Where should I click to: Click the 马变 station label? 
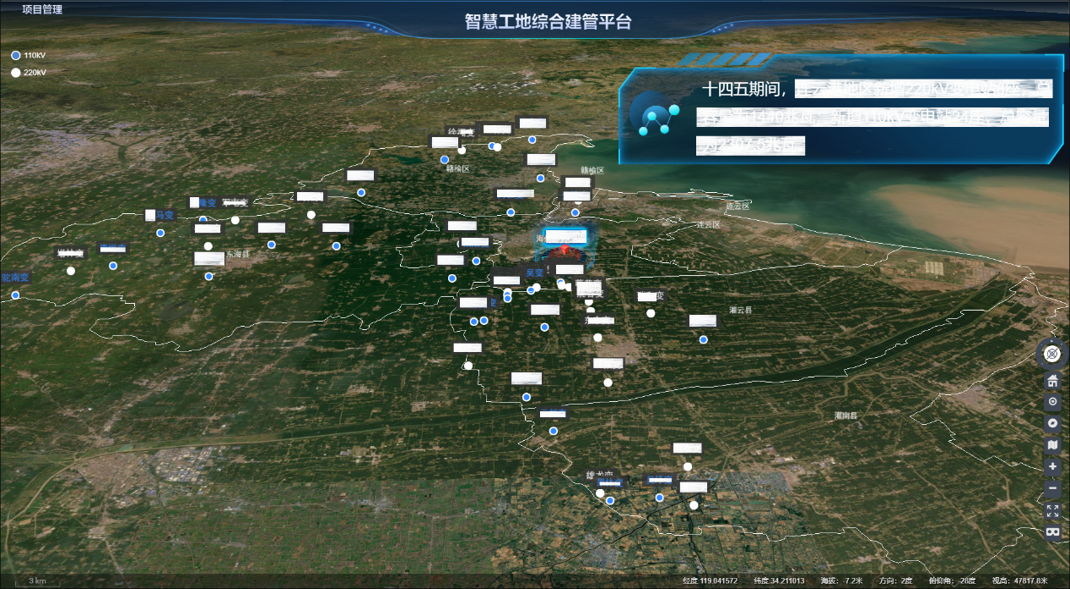point(160,215)
